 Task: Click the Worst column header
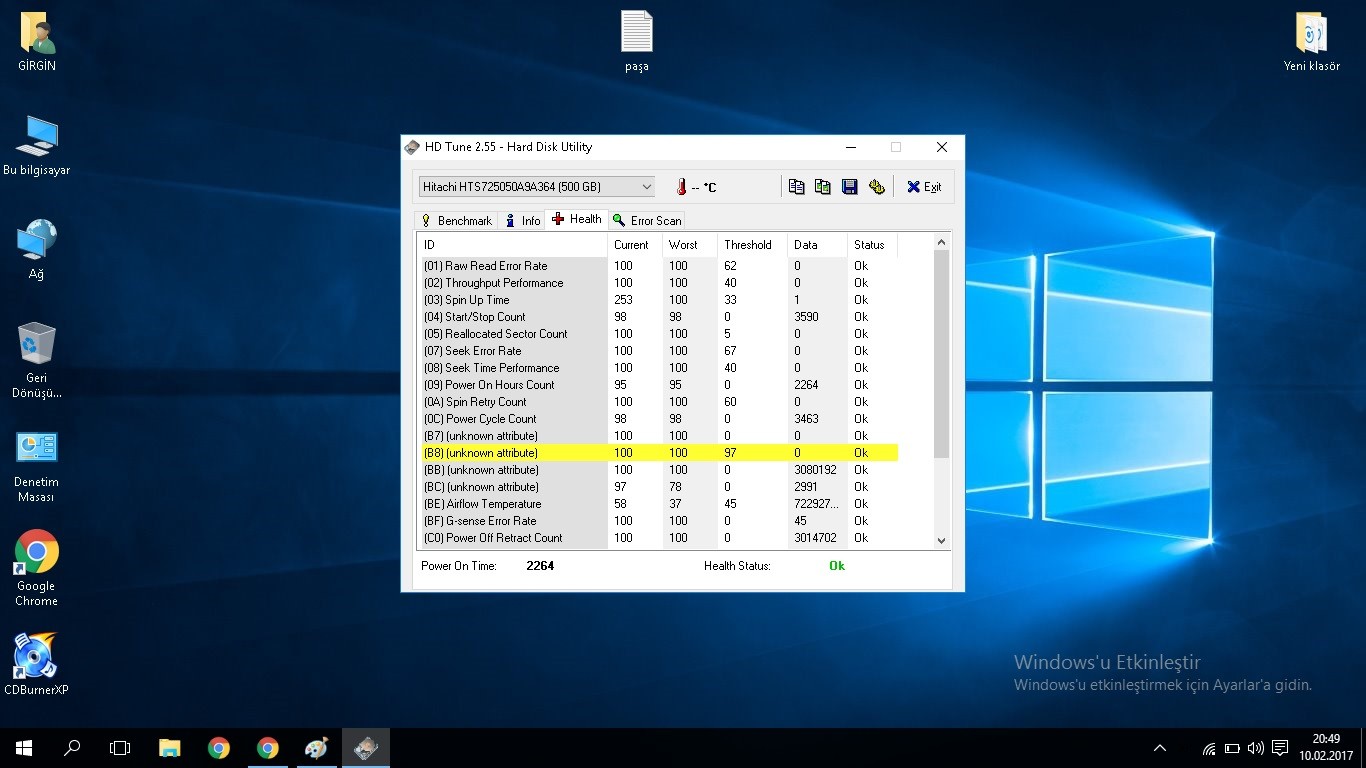coord(690,245)
